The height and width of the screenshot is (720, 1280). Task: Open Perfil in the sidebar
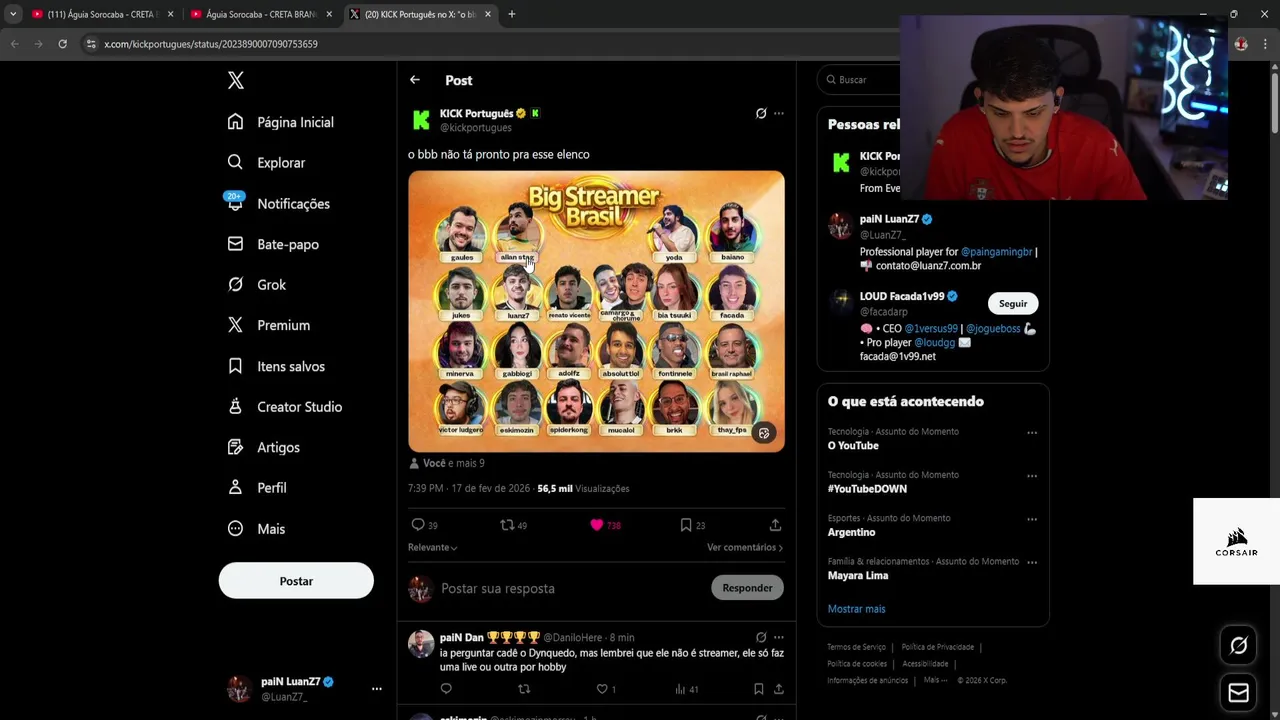(x=257, y=488)
